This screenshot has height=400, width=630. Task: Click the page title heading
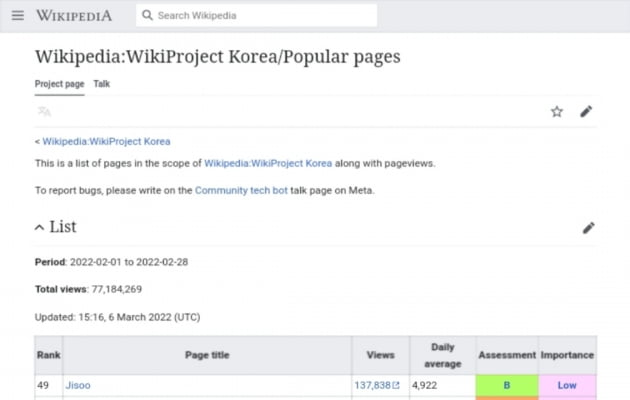coord(218,56)
